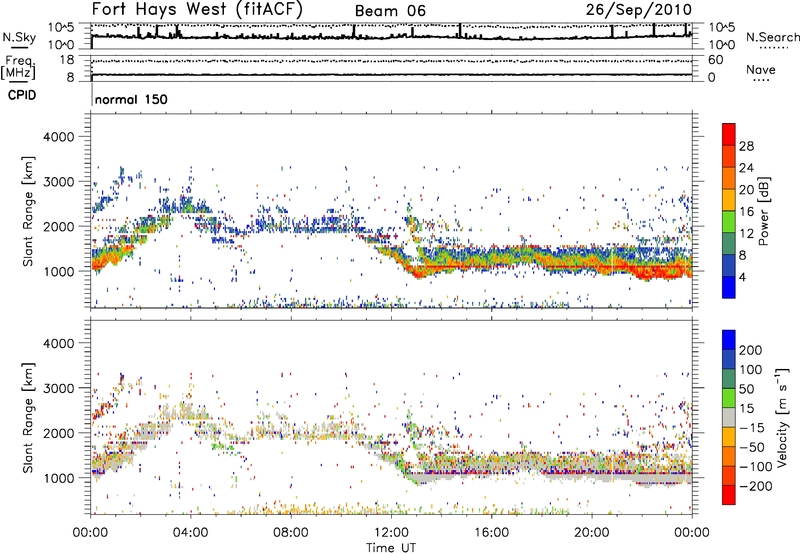Click the dotted line sample under 'Nave'

pos(761,80)
